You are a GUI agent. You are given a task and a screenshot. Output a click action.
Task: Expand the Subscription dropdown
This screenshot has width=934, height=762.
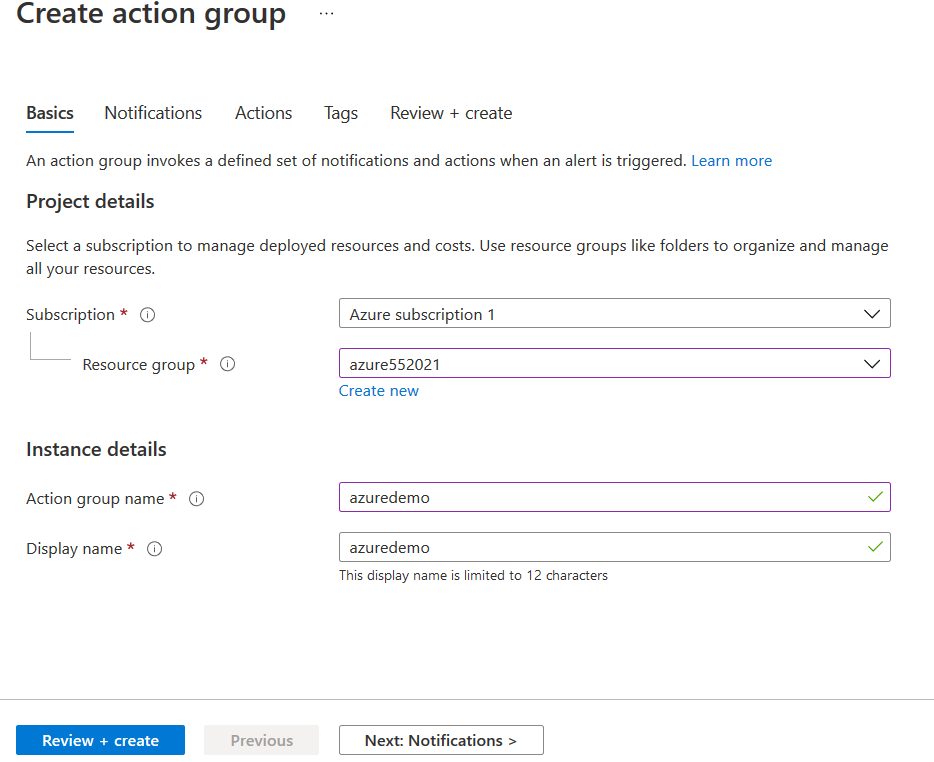point(871,314)
